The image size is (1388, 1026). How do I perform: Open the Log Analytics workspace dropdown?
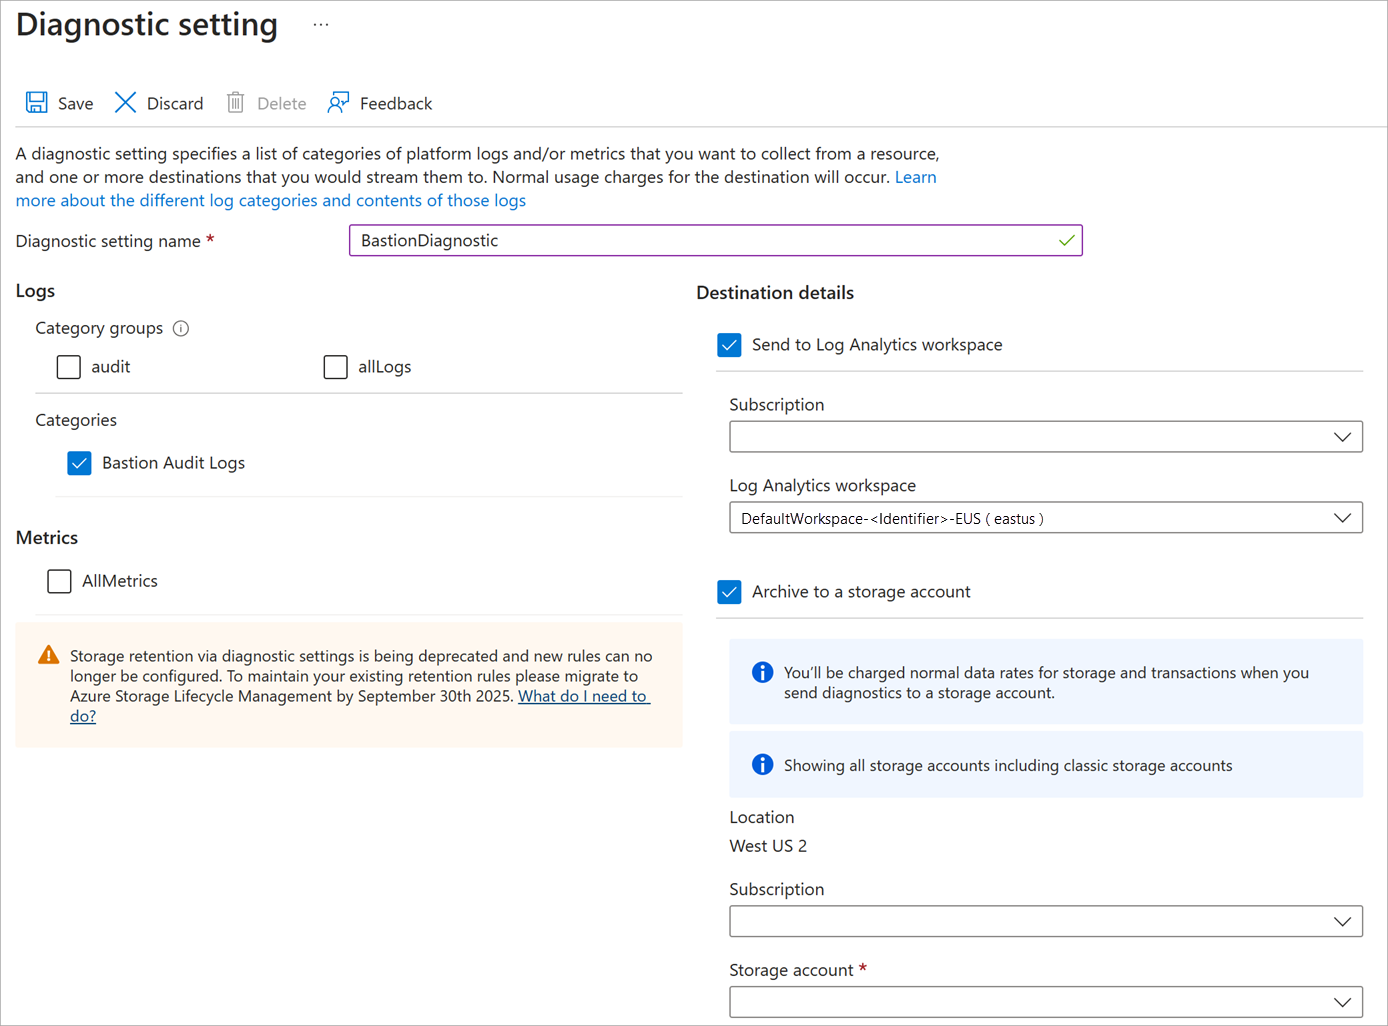(x=1046, y=518)
